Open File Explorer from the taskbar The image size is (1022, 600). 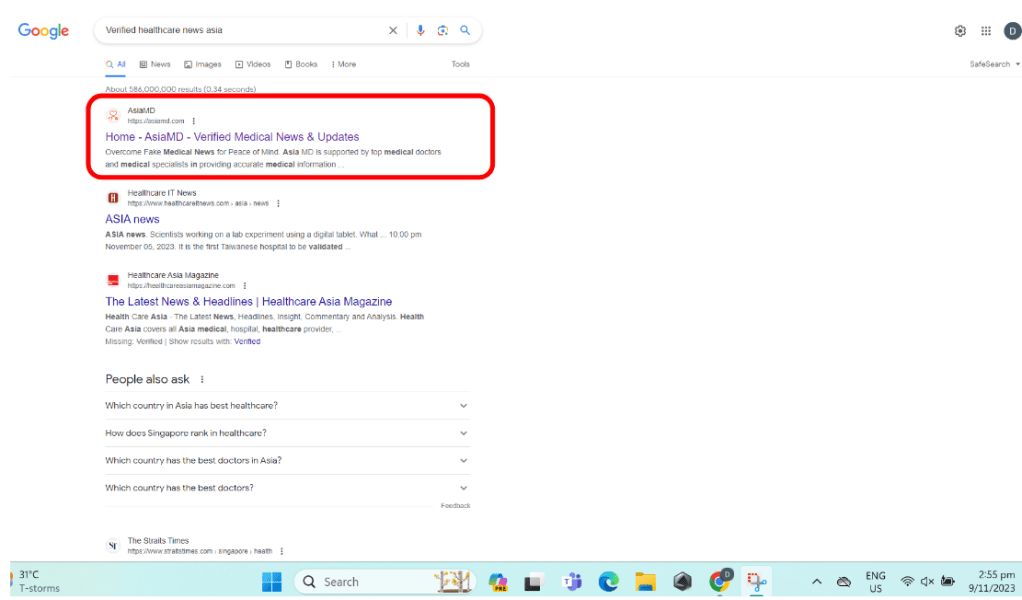point(645,582)
